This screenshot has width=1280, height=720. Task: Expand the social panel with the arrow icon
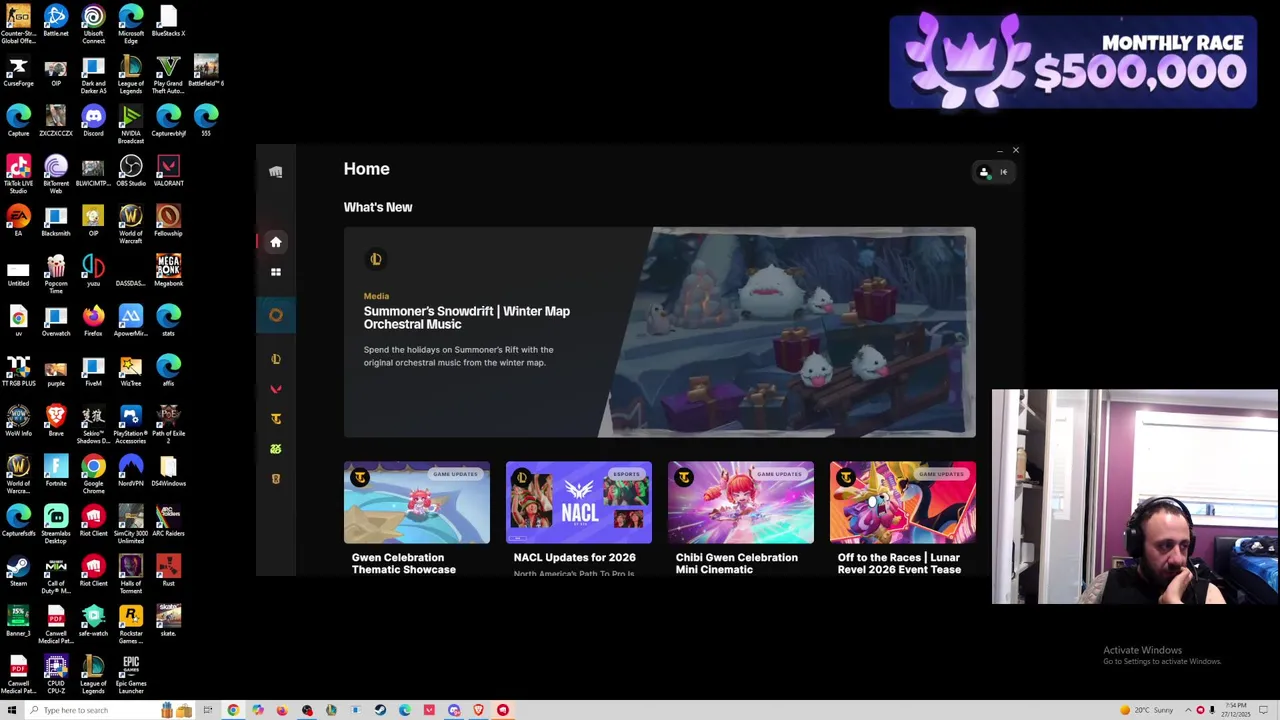(x=1004, y=172)
